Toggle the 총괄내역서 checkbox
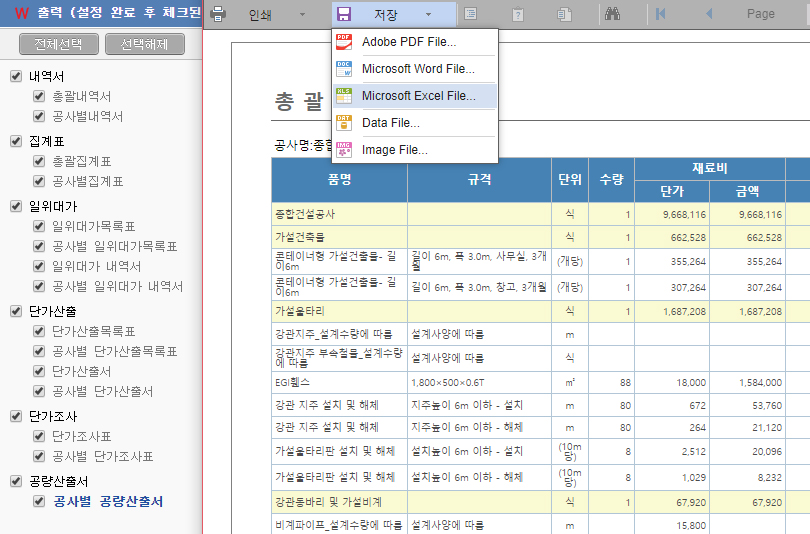This screenshot has height=534, width=810. 39,96
